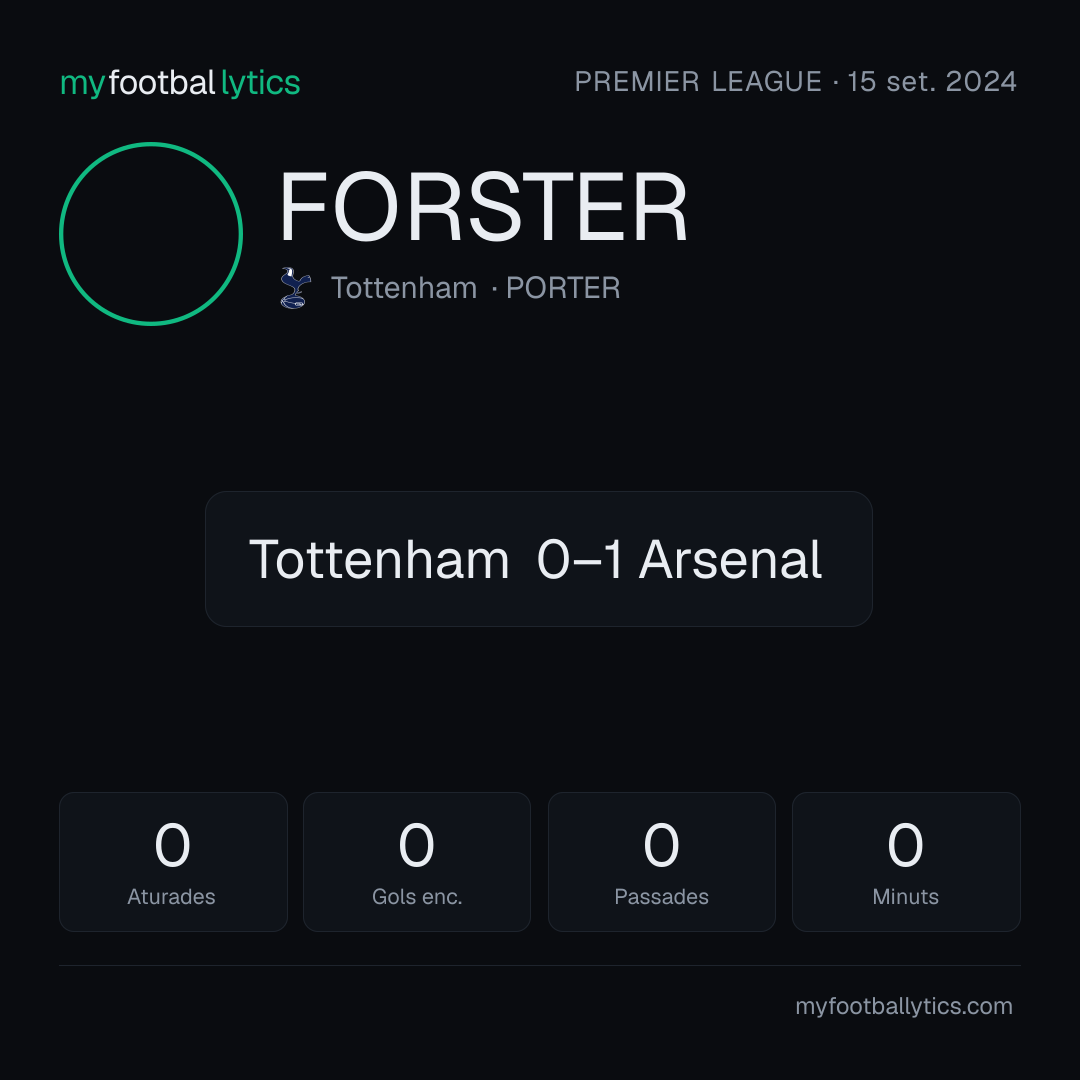
Task: Click the myfootballytics logo
Action: (x=180, y=83)
